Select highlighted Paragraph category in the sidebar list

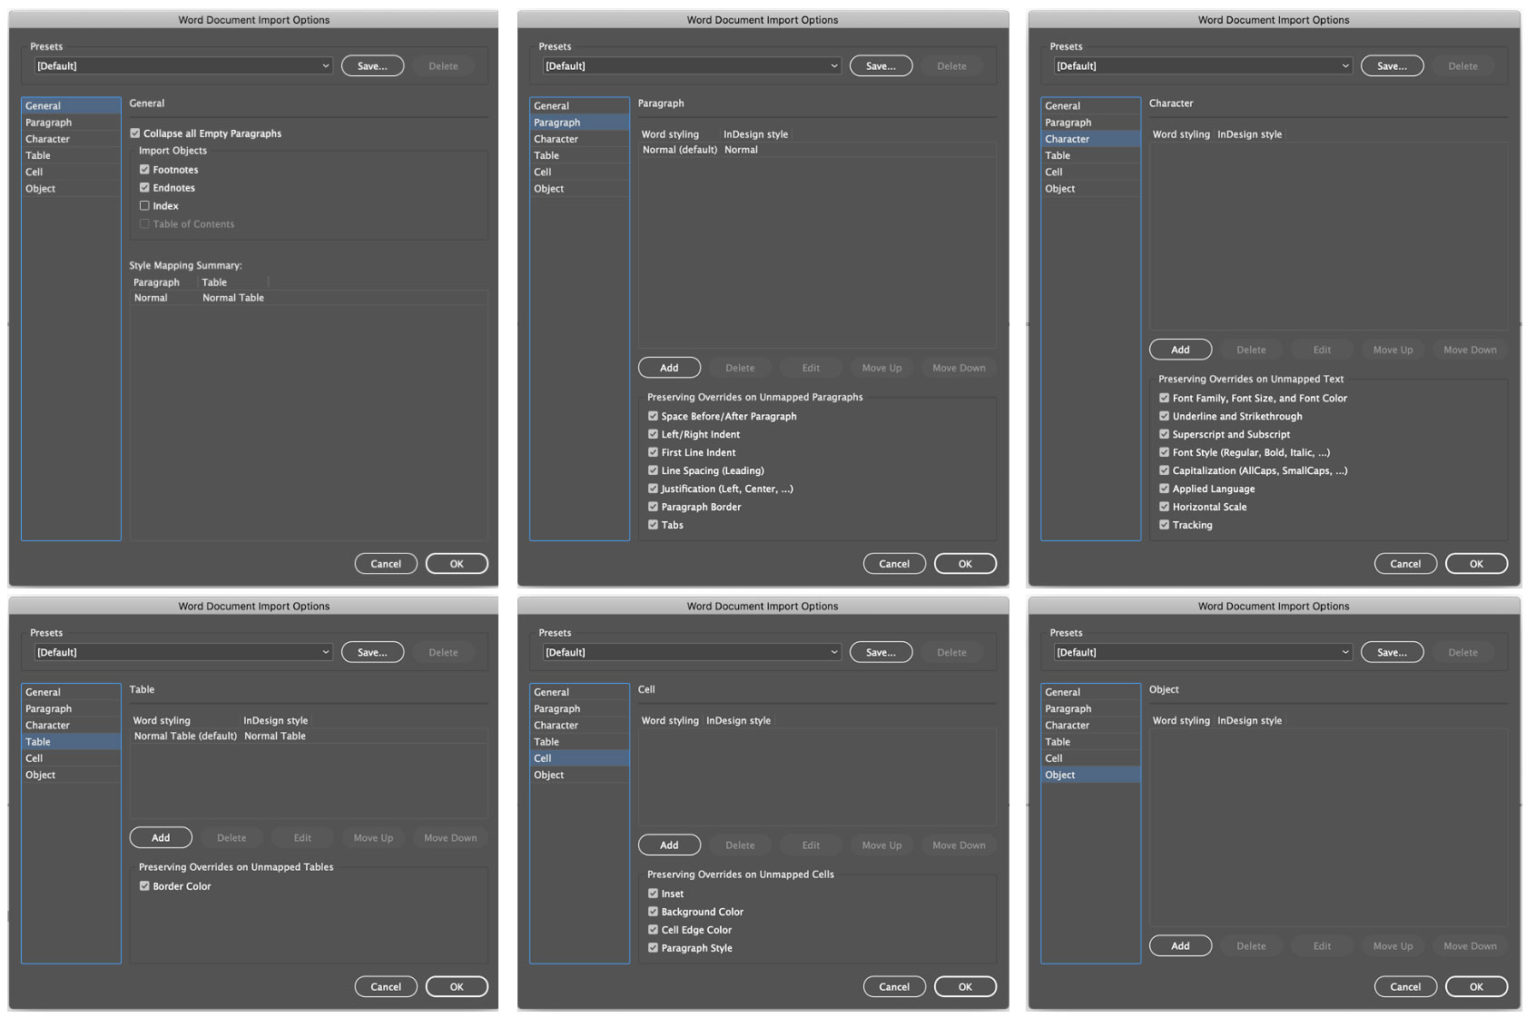click(578, 122)
